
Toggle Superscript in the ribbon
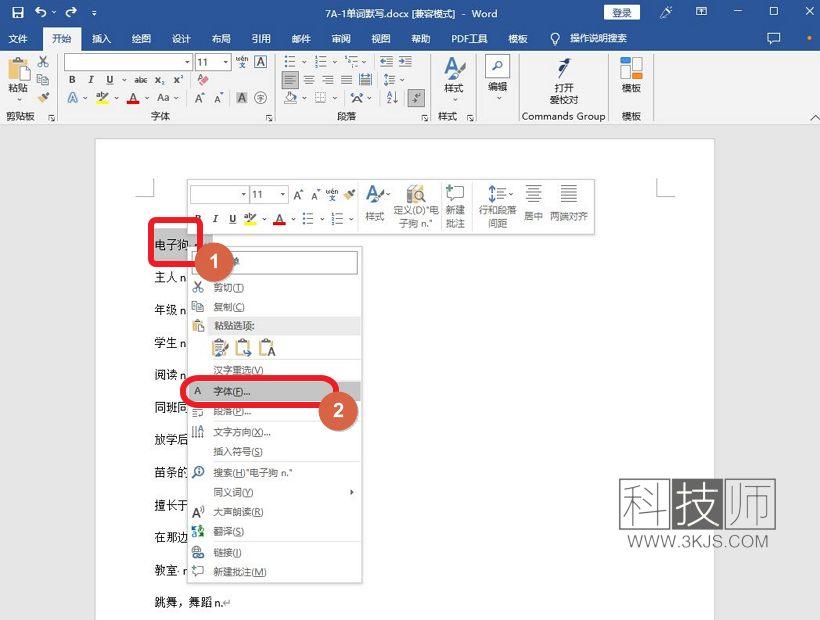tap(178, 79)
